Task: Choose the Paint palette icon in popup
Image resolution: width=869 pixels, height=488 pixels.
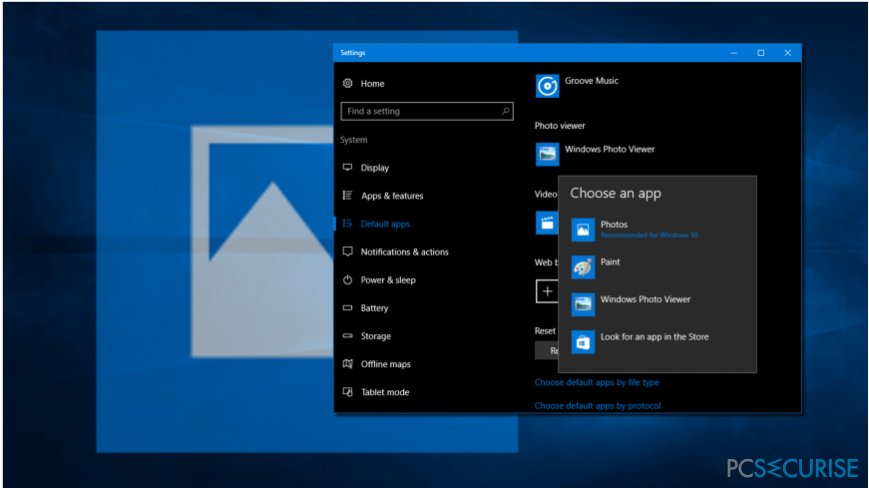Action: [583, 267]
